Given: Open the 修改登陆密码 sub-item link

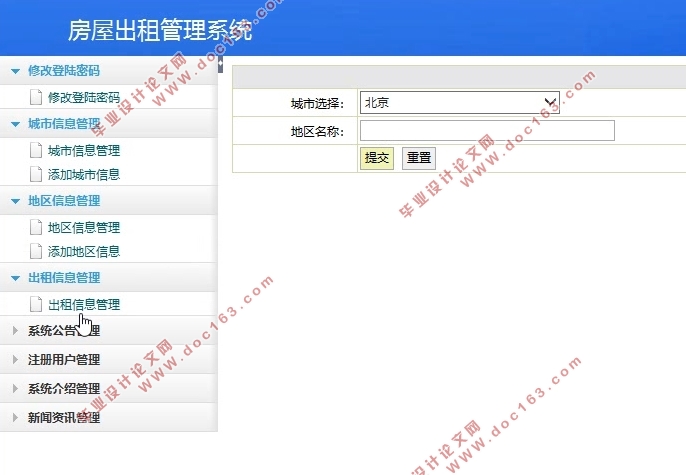Looking at the screenshot, I should click(x=84, y=97).
